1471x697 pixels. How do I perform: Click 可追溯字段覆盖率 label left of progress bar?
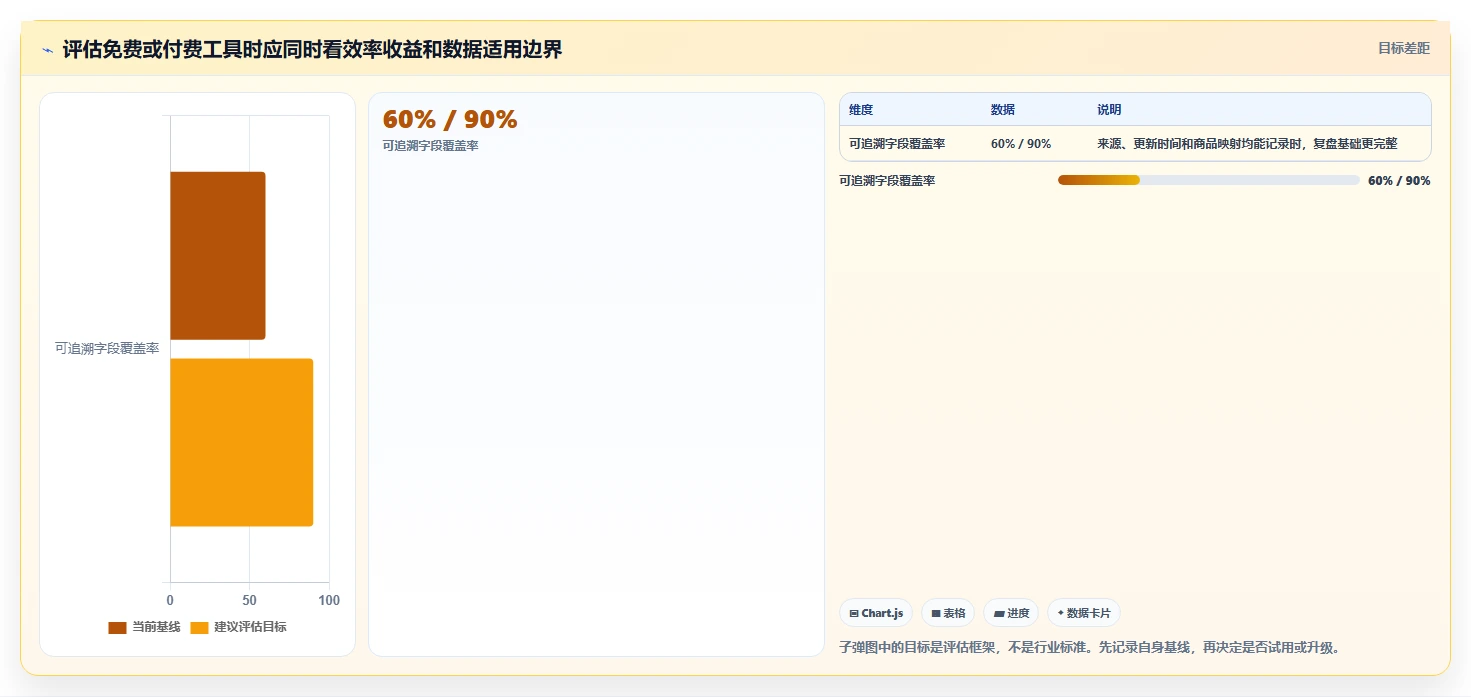(x=887, y=181)
